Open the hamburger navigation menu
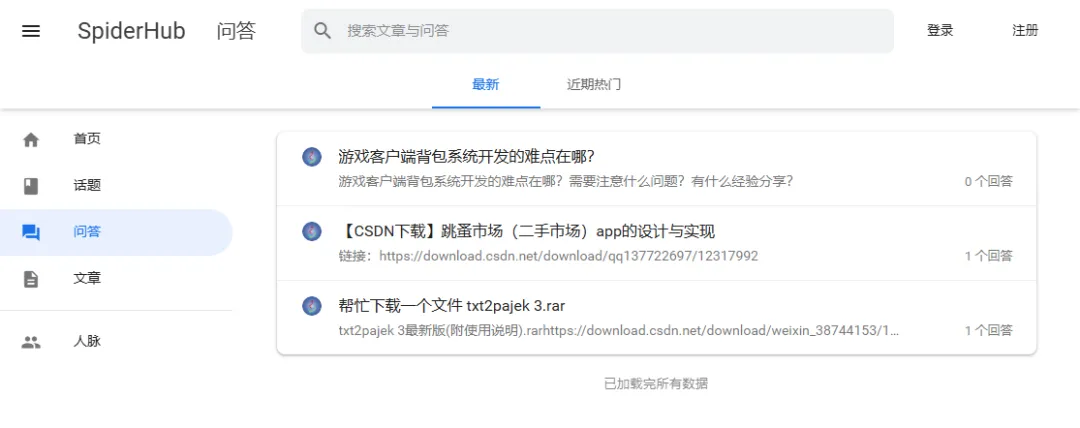1080x428 pixels. pyautogui.click(x=31, y=31)
